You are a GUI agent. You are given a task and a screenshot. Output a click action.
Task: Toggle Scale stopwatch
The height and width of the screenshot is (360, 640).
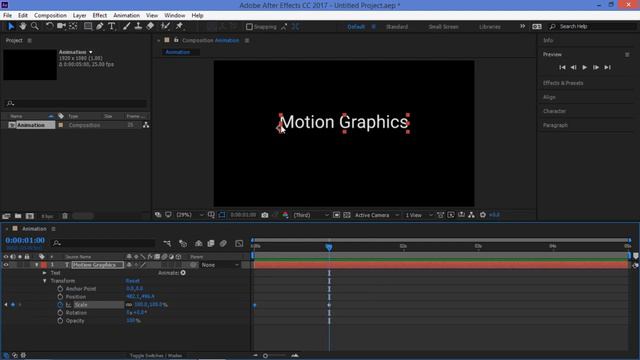click(60, 304)
